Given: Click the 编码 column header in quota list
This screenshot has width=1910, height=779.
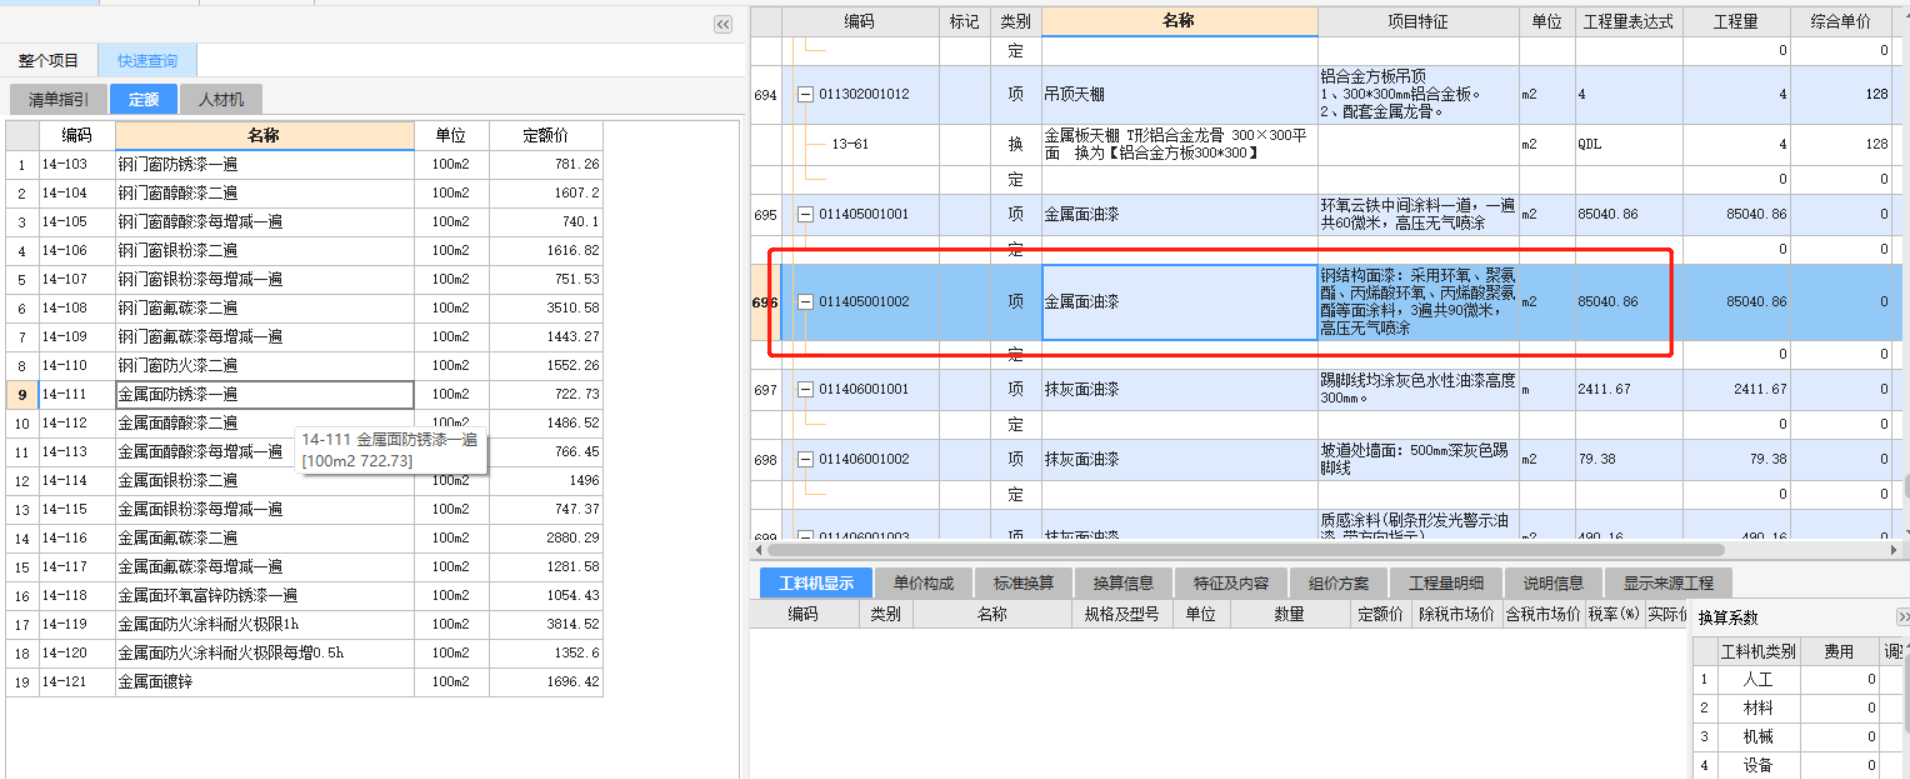Looking at the screenshot, I should [77, 135].
